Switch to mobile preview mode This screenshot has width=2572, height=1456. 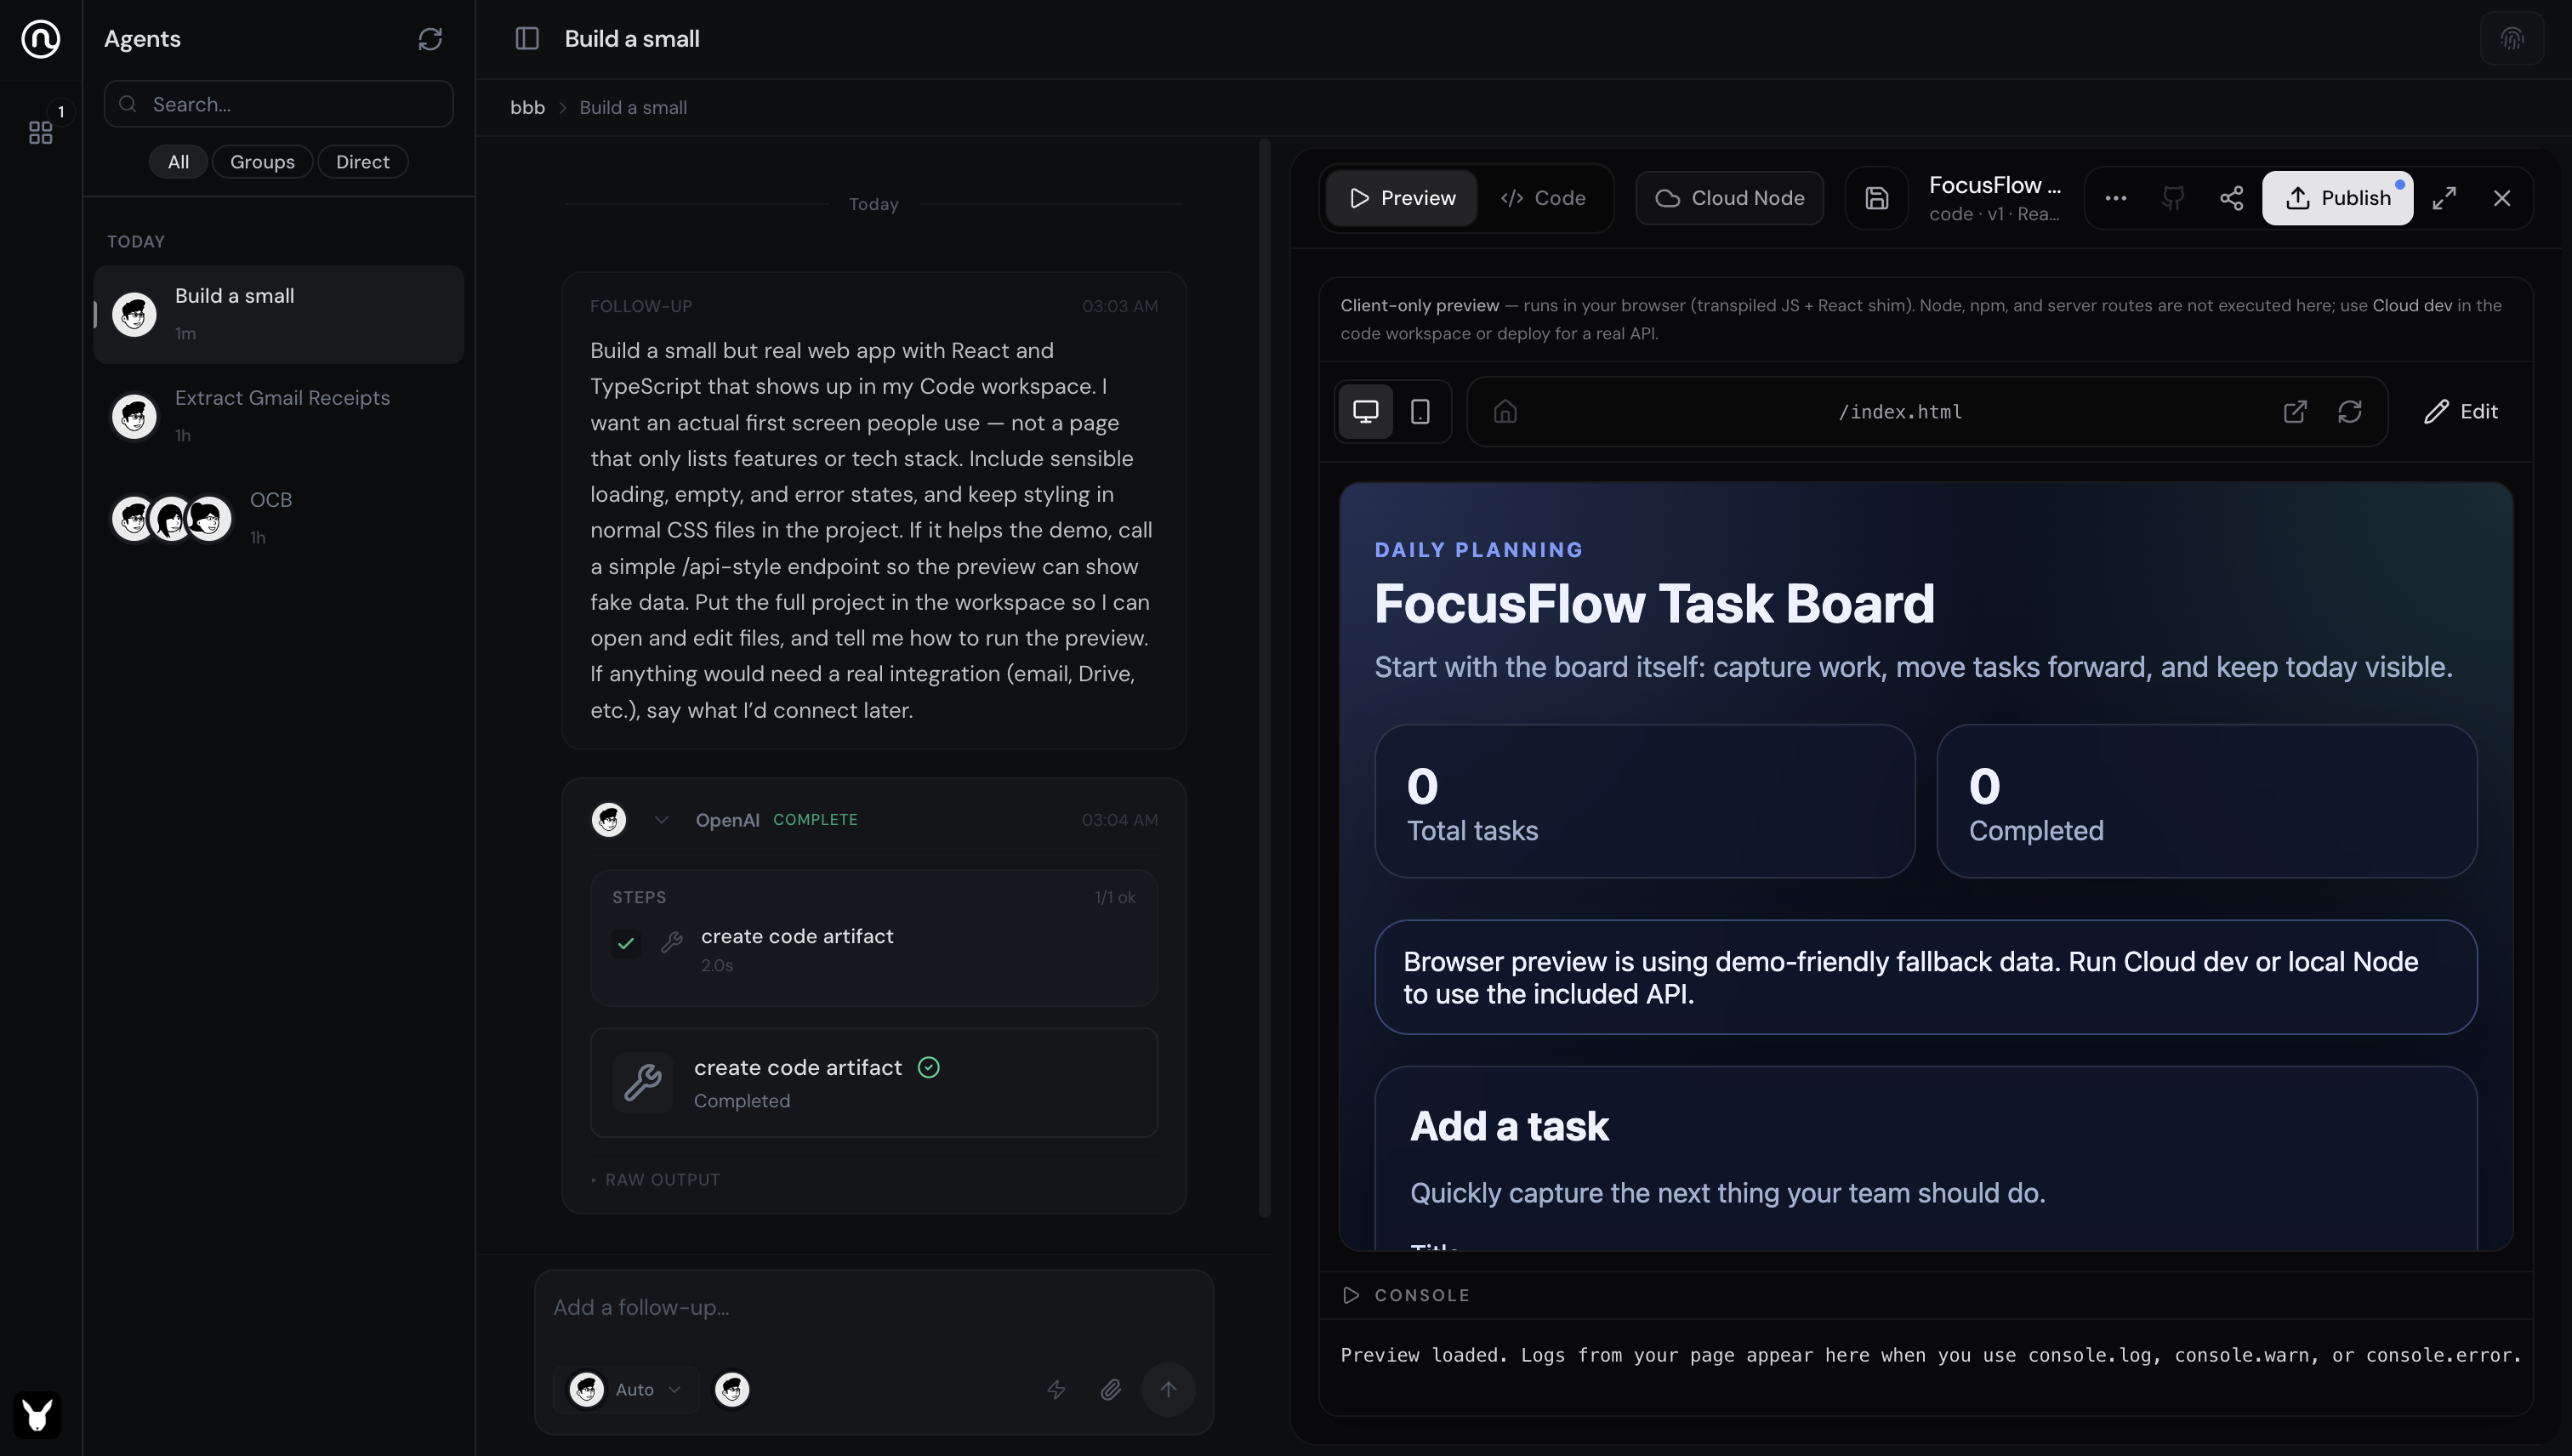pos(1420,411)
